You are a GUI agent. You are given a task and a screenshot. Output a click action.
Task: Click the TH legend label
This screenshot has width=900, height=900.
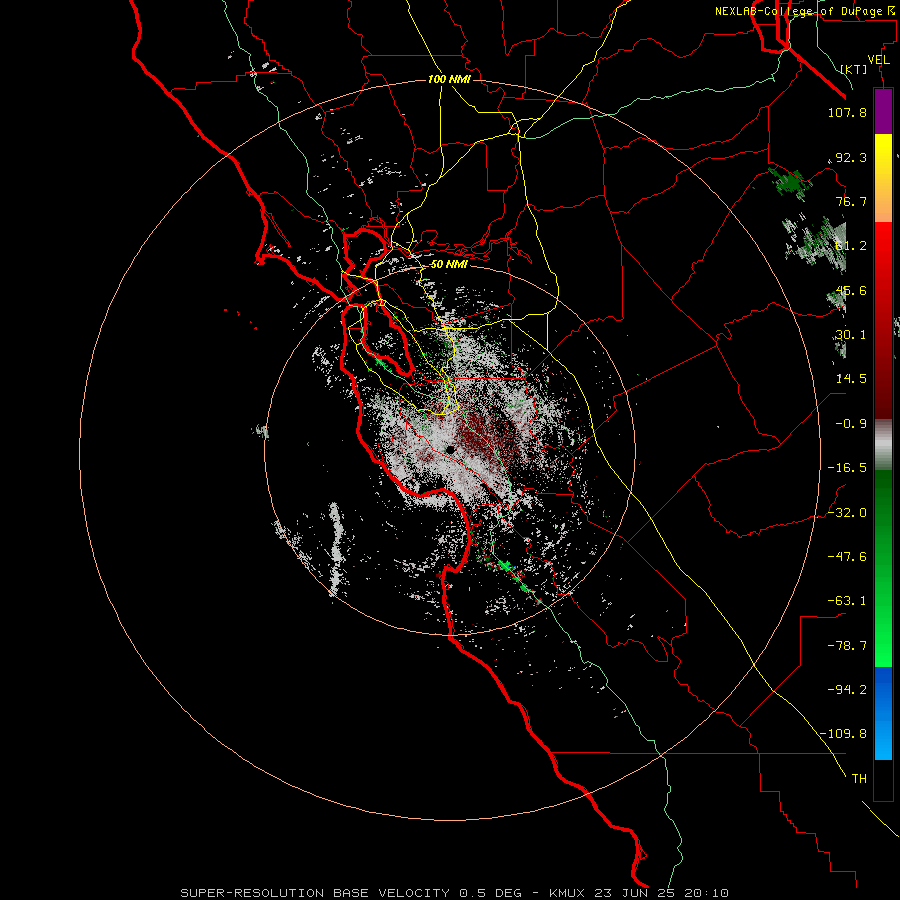859,779
